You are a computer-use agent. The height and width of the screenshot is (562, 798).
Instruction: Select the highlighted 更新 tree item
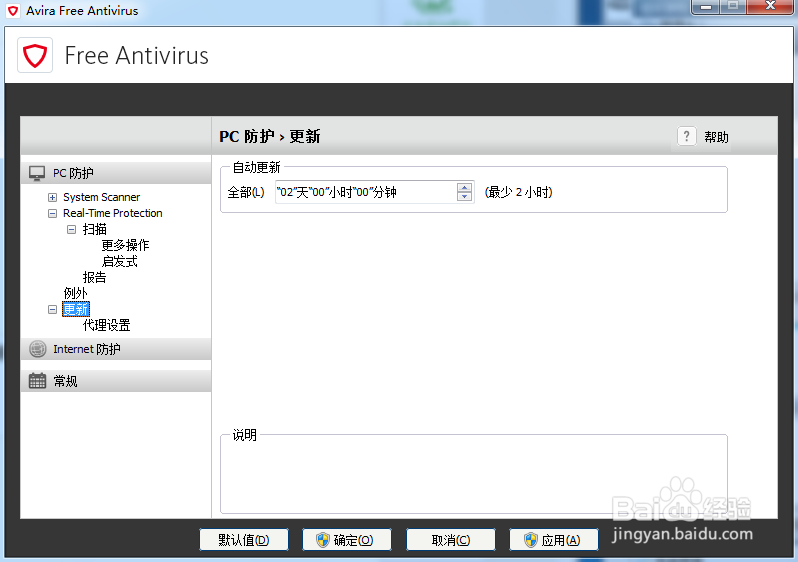76,309
